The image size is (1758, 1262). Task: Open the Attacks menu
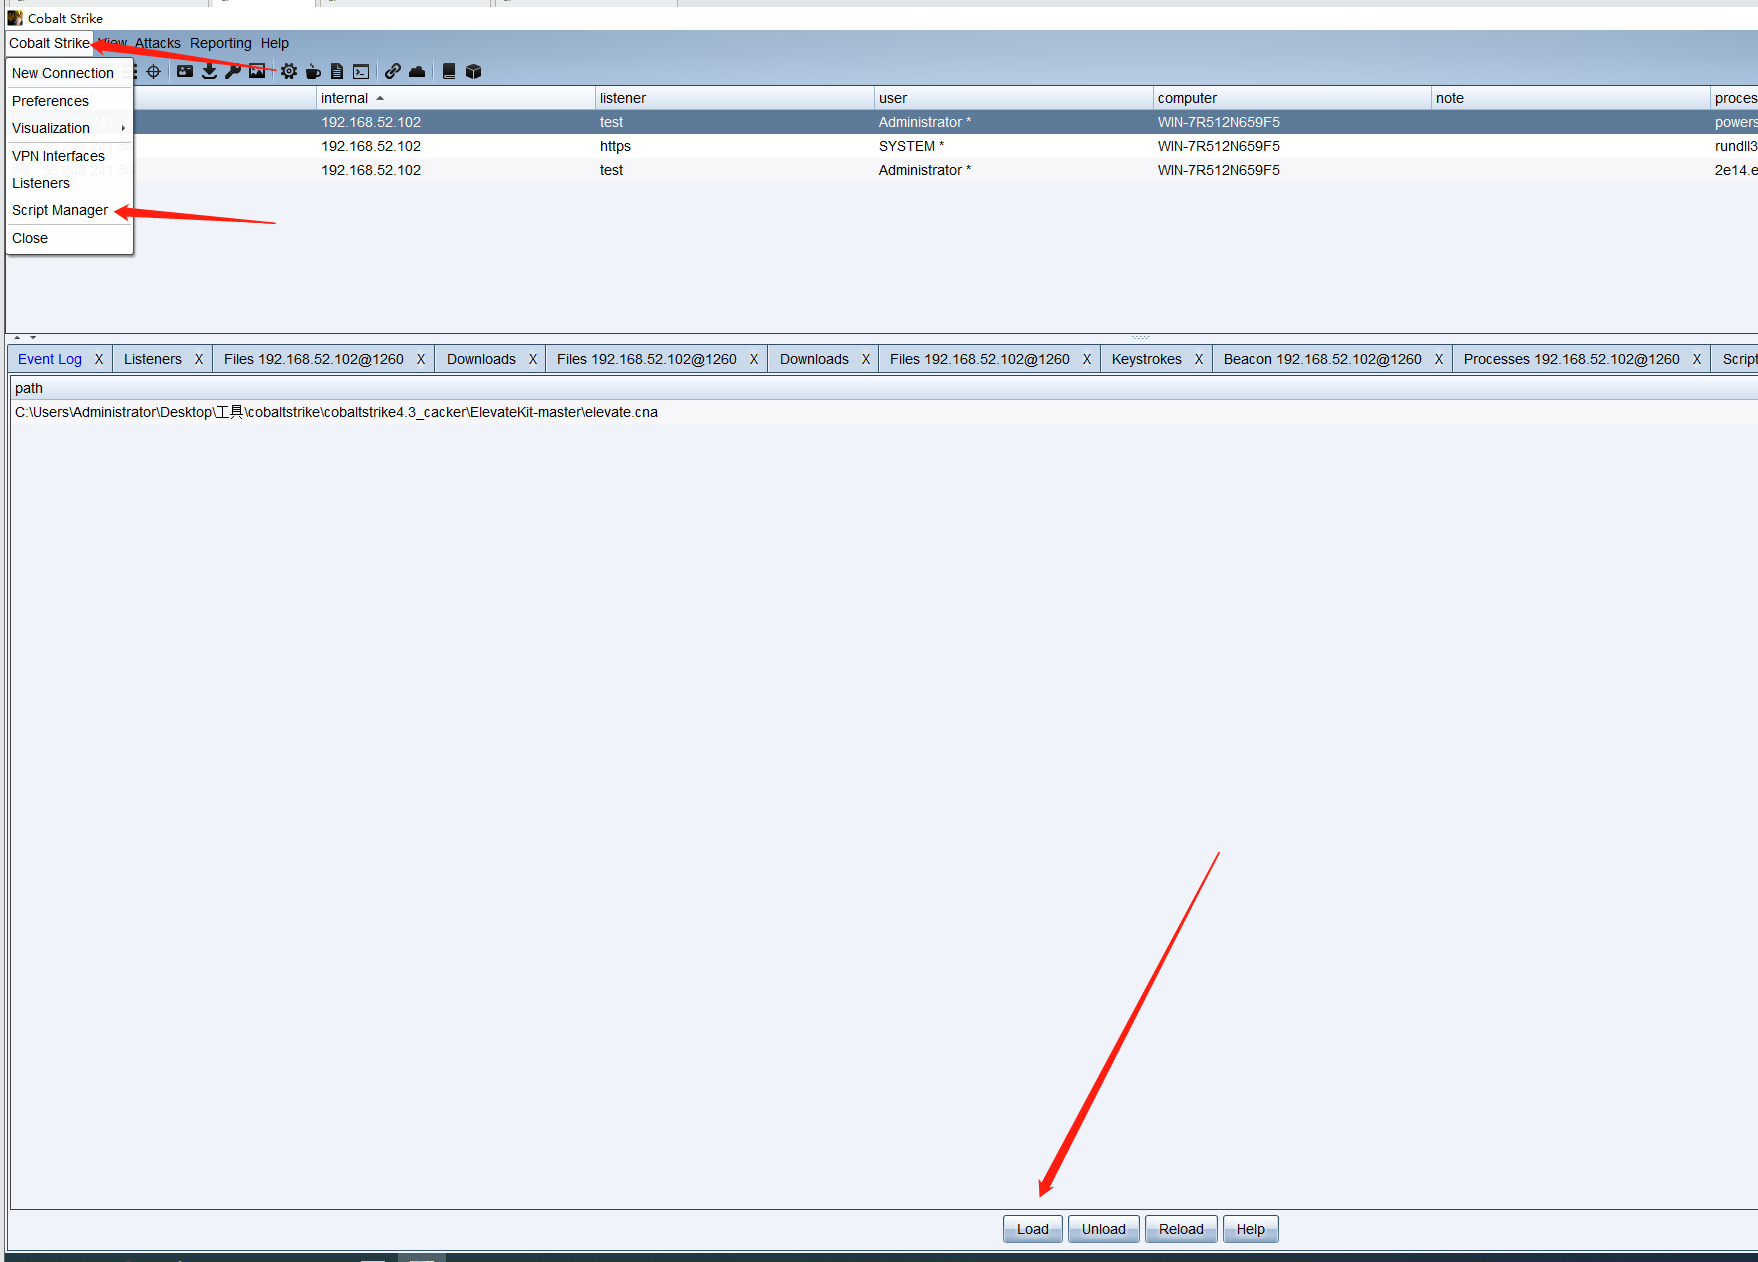158,43
